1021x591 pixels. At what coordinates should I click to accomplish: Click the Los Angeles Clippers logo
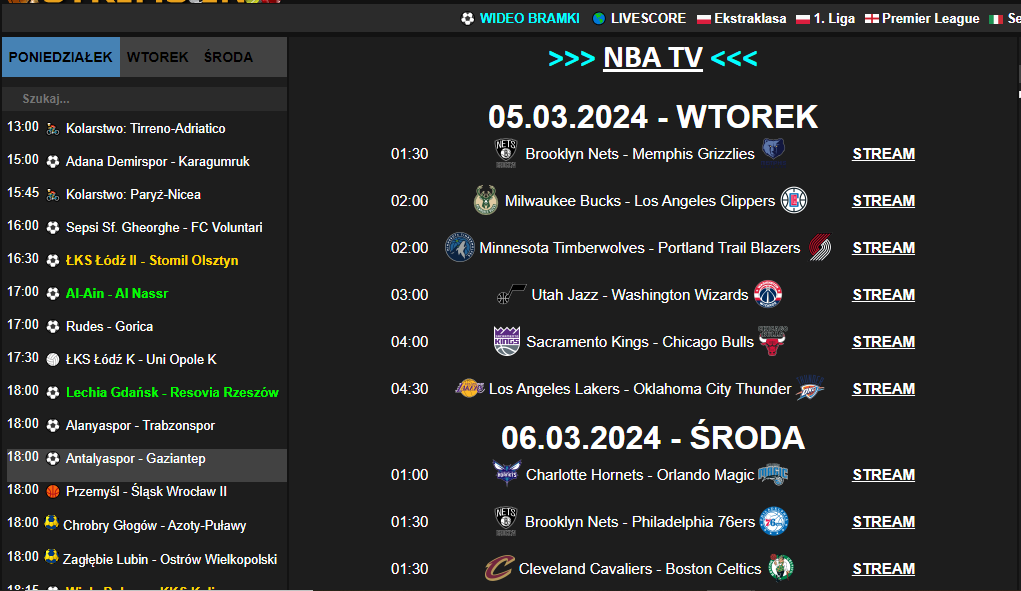[x=794, y=200]
